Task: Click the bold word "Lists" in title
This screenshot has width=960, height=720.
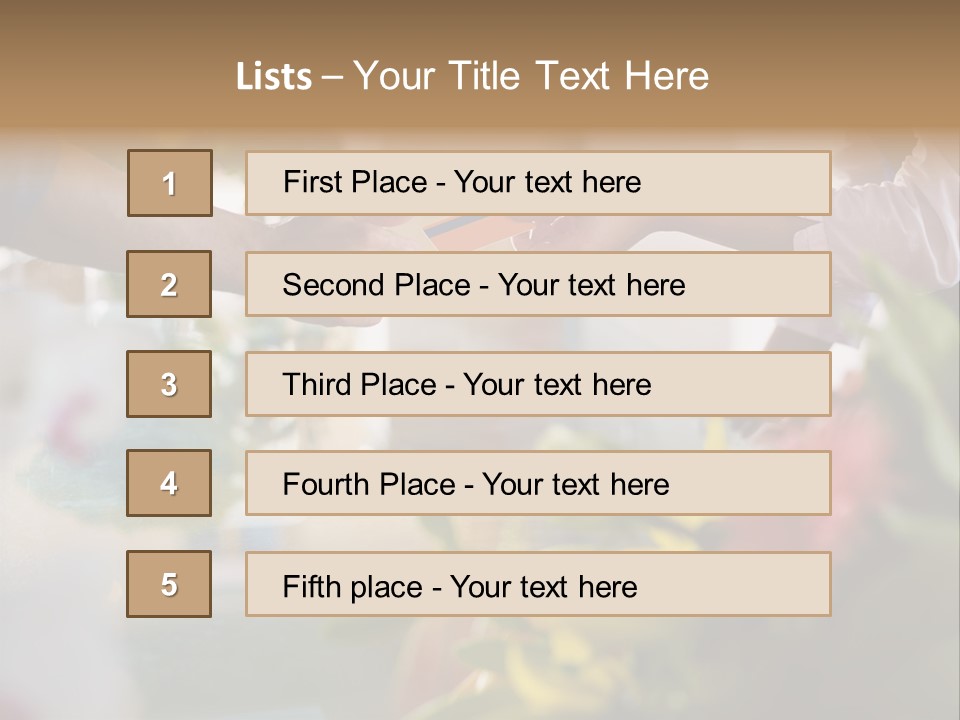Action: (273, 77)
